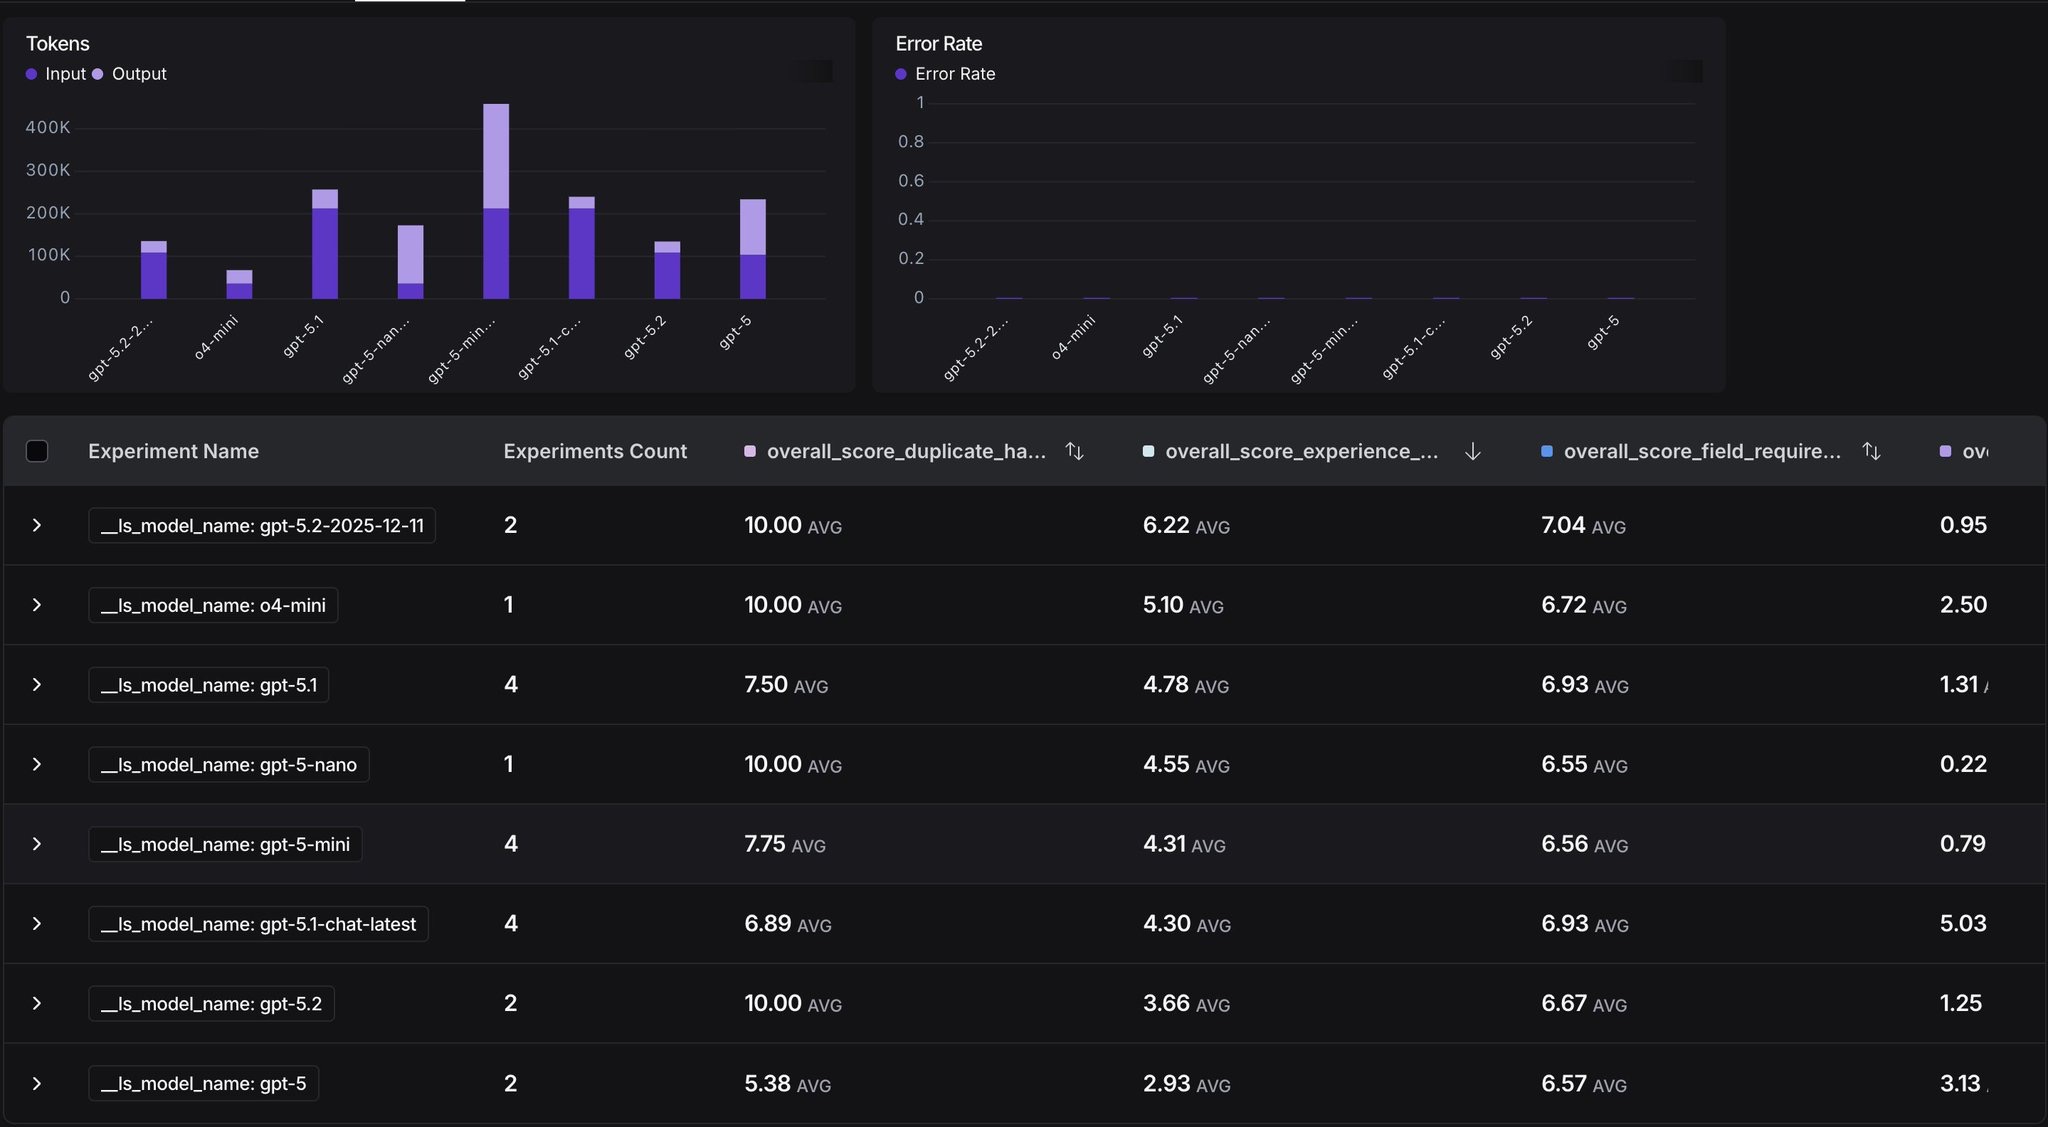Click the Experiments Count column header
Screen dimensions: 2048x1127
point(595,451)
